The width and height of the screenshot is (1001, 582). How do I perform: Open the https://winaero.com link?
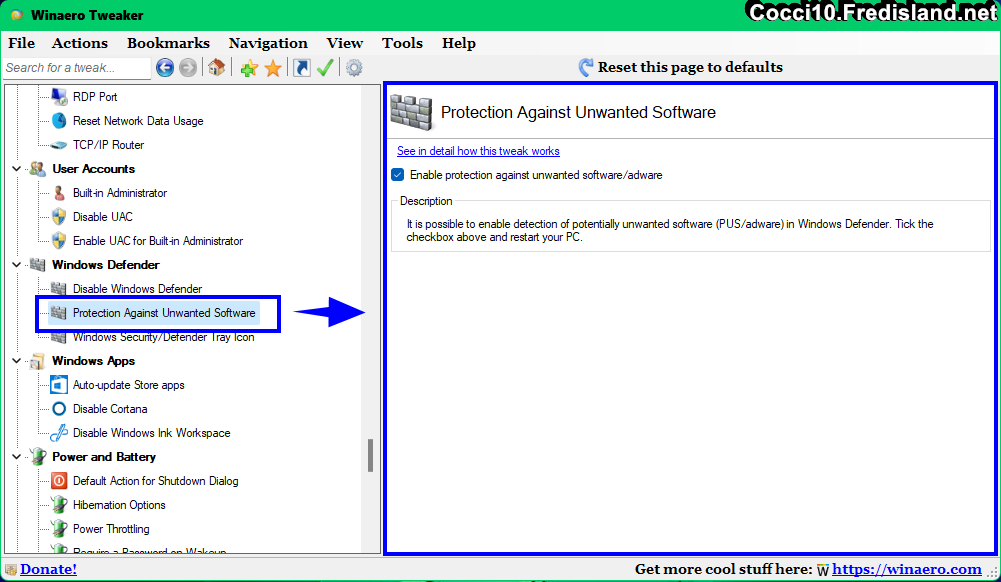(907, 569)
